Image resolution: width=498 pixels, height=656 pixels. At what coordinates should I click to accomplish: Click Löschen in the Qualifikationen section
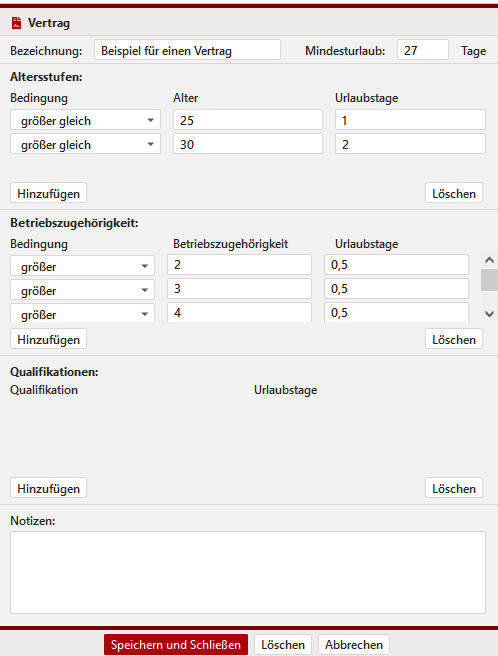coord(454,488)
